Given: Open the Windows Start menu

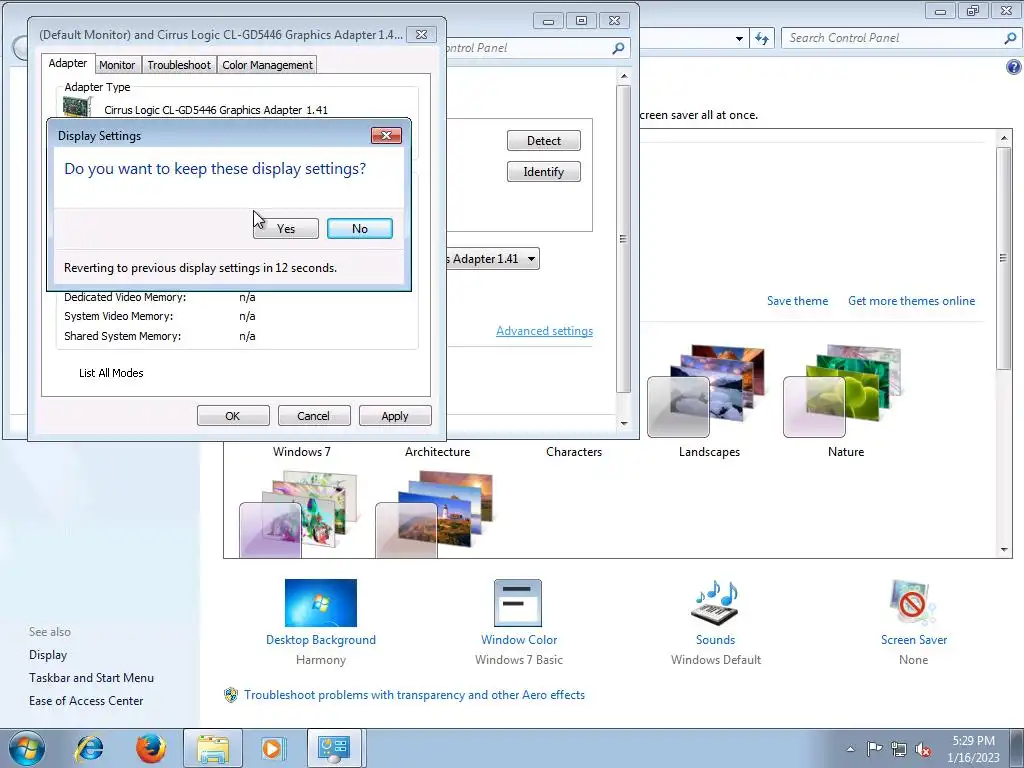Looking at the screenshot, I should [27, 748].
